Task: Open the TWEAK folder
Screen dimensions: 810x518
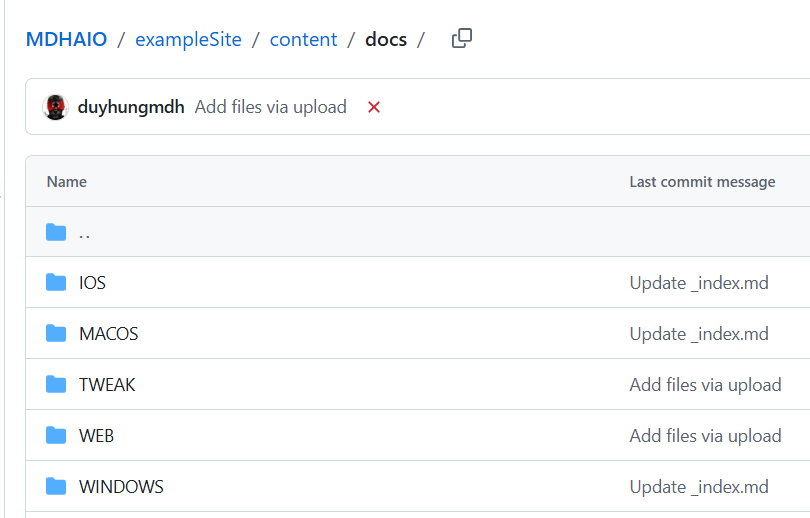Action: point(107,385)
